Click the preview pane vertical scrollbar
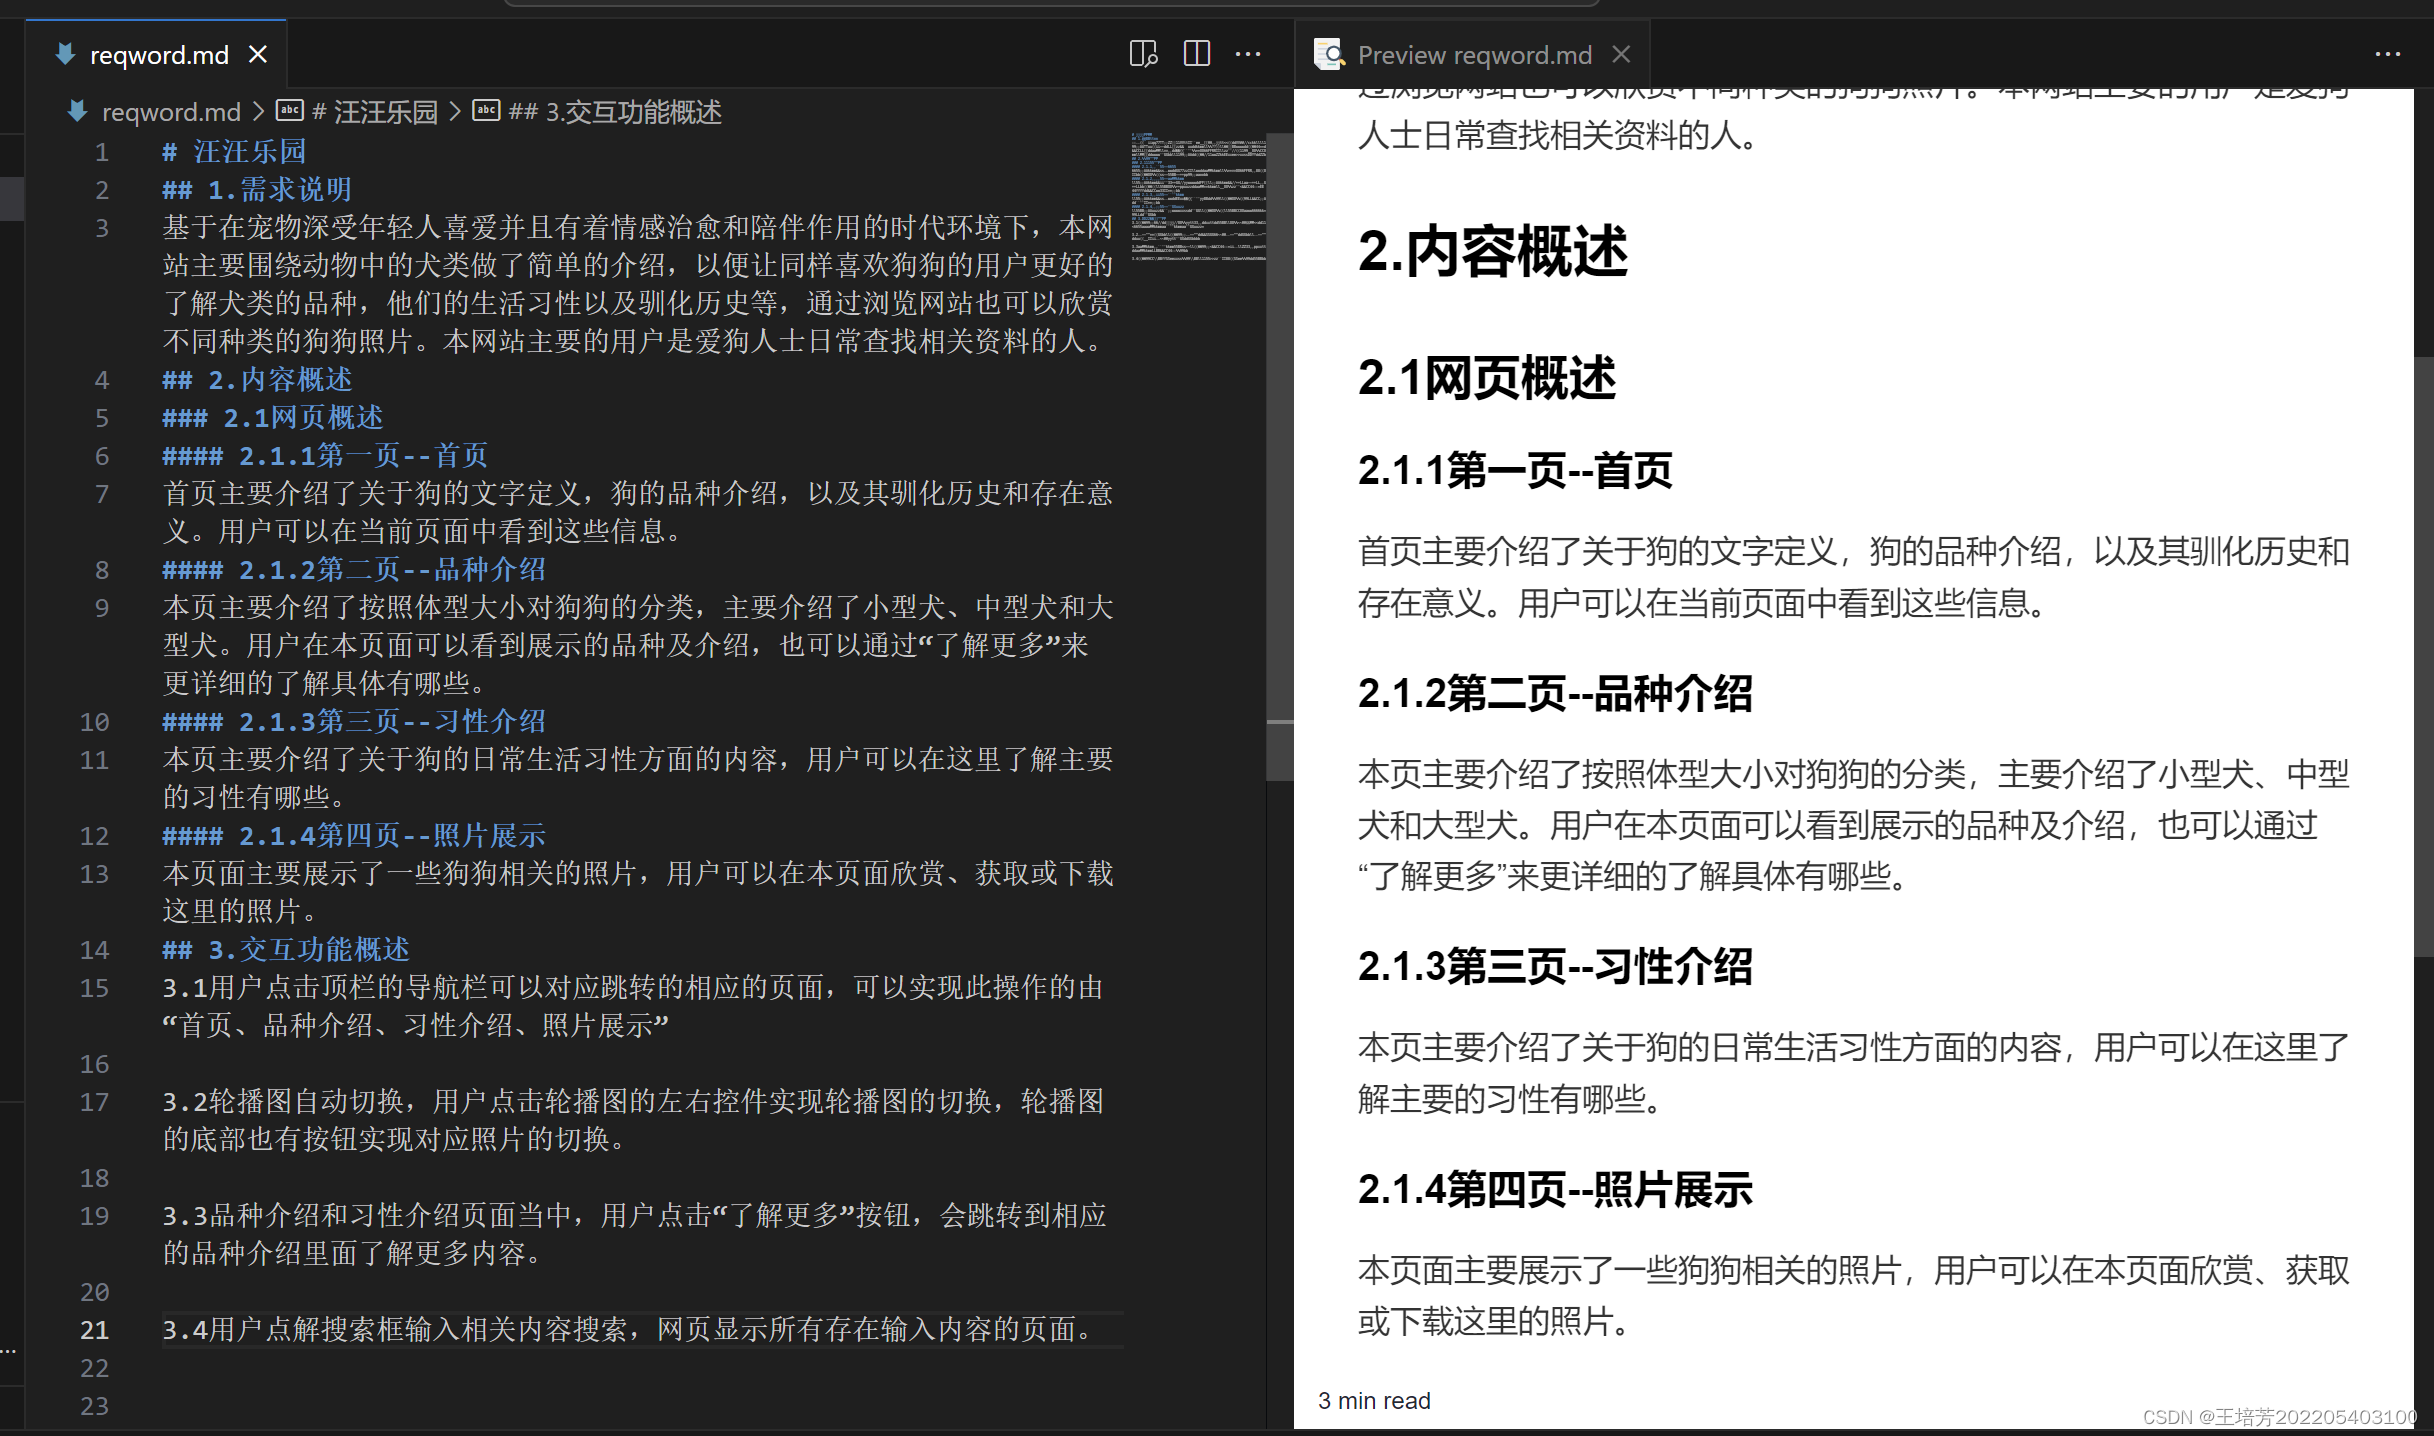2434x1436 pixels. (2423, 655)
